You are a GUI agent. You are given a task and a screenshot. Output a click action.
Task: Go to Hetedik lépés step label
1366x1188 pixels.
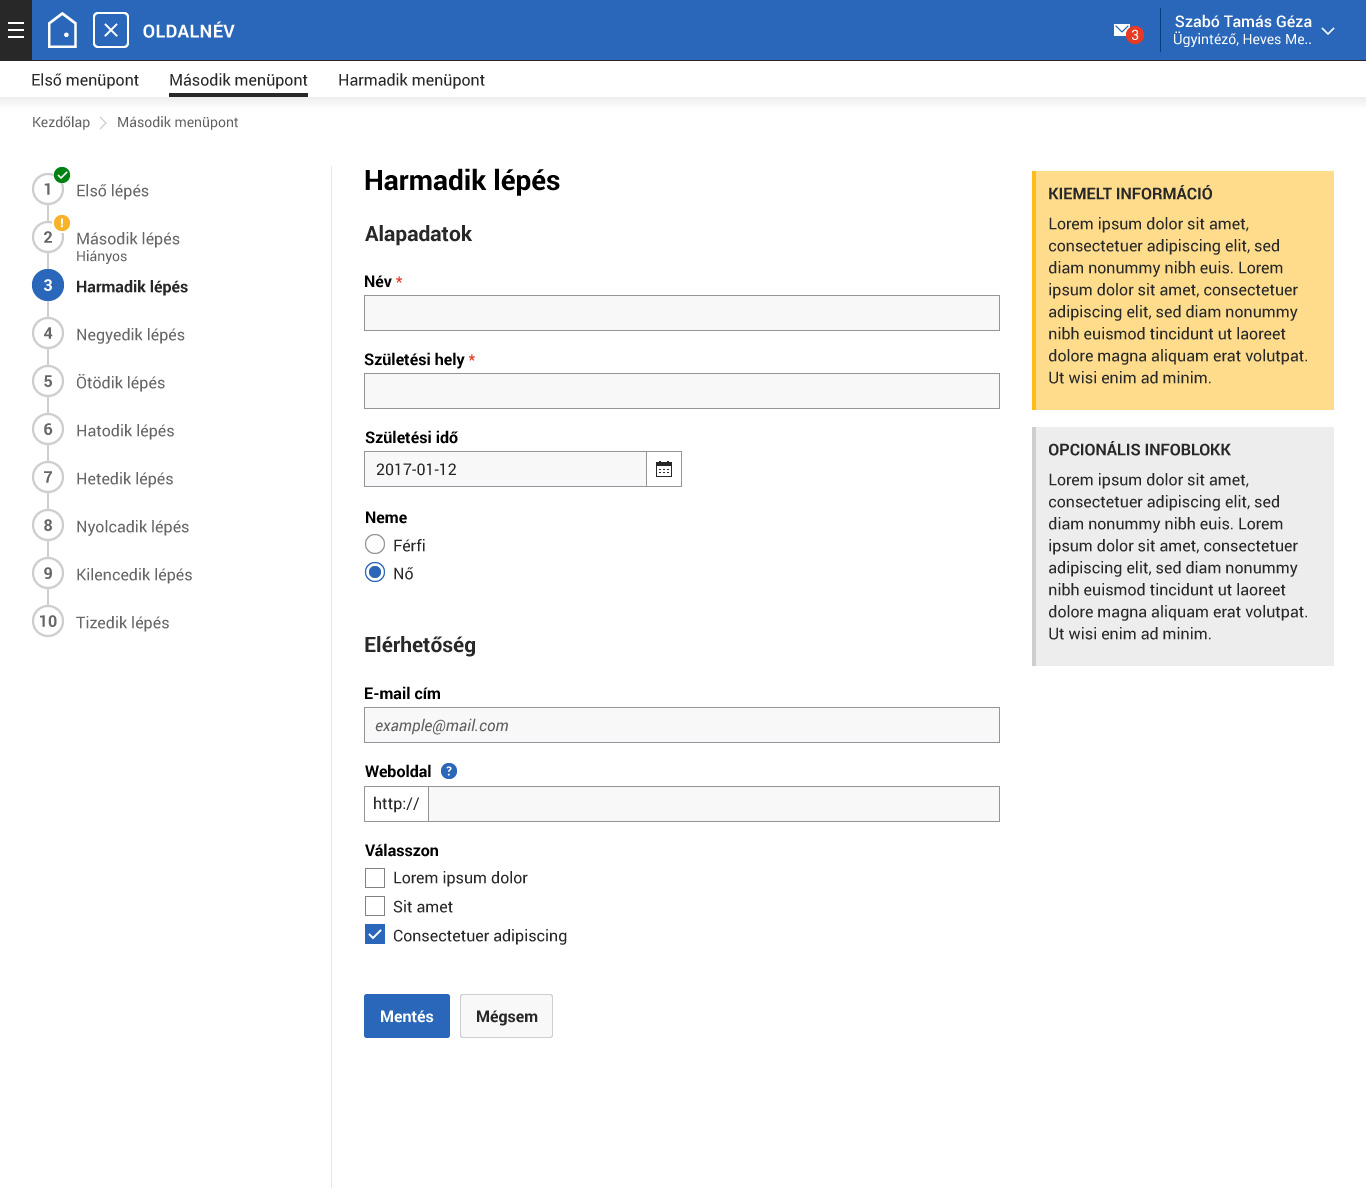click(124, 479)
